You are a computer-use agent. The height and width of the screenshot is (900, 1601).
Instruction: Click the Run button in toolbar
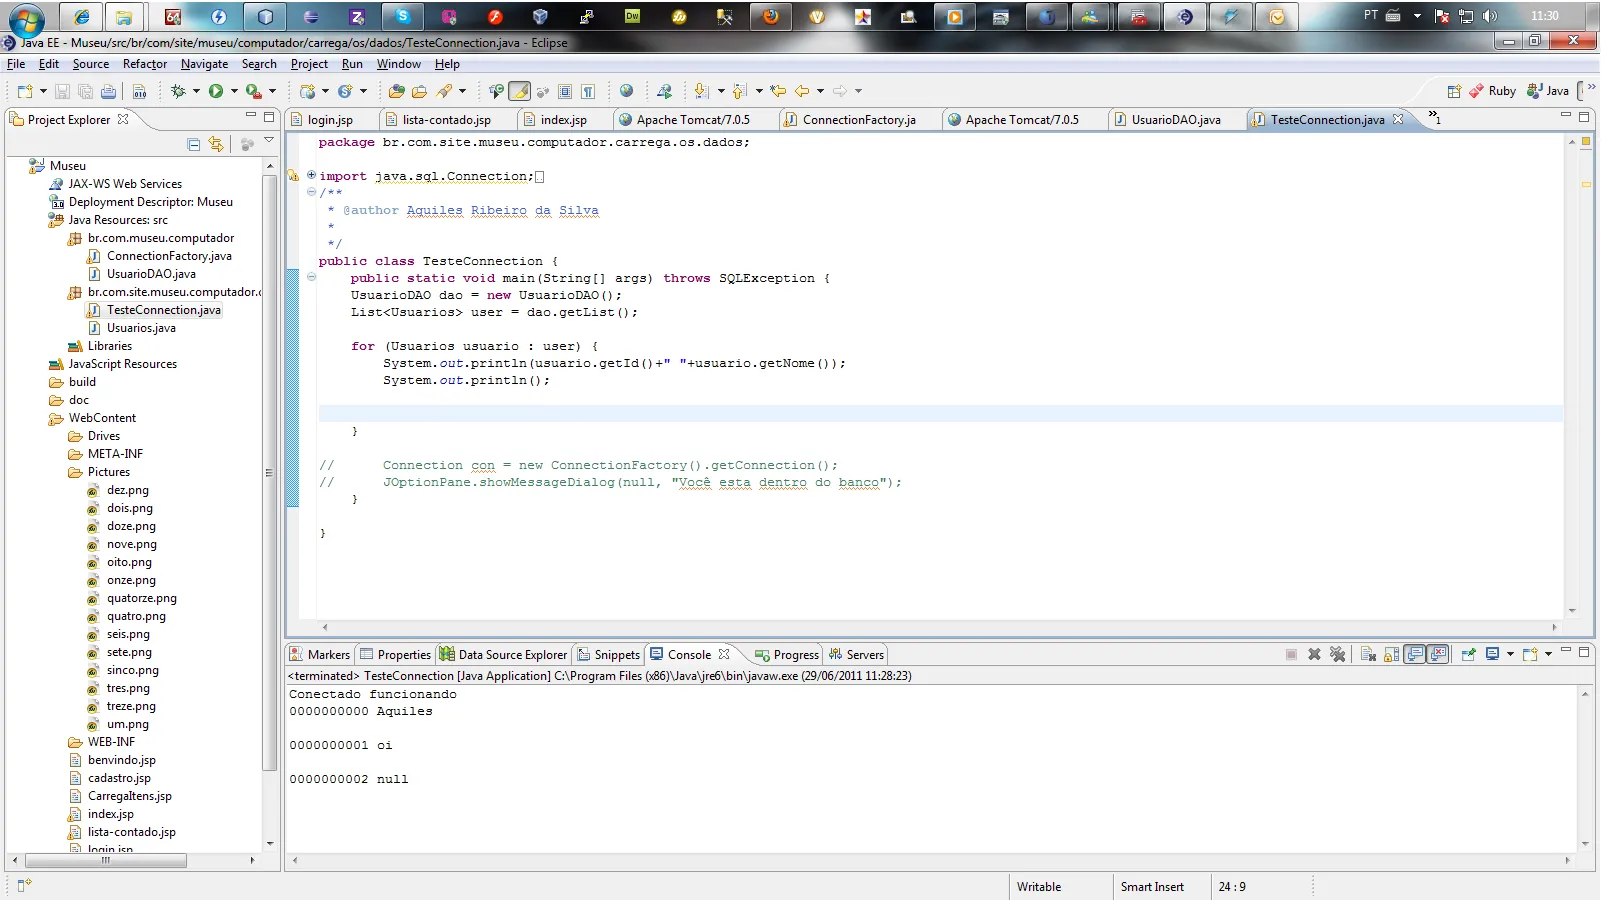click(x=216, y=91)
